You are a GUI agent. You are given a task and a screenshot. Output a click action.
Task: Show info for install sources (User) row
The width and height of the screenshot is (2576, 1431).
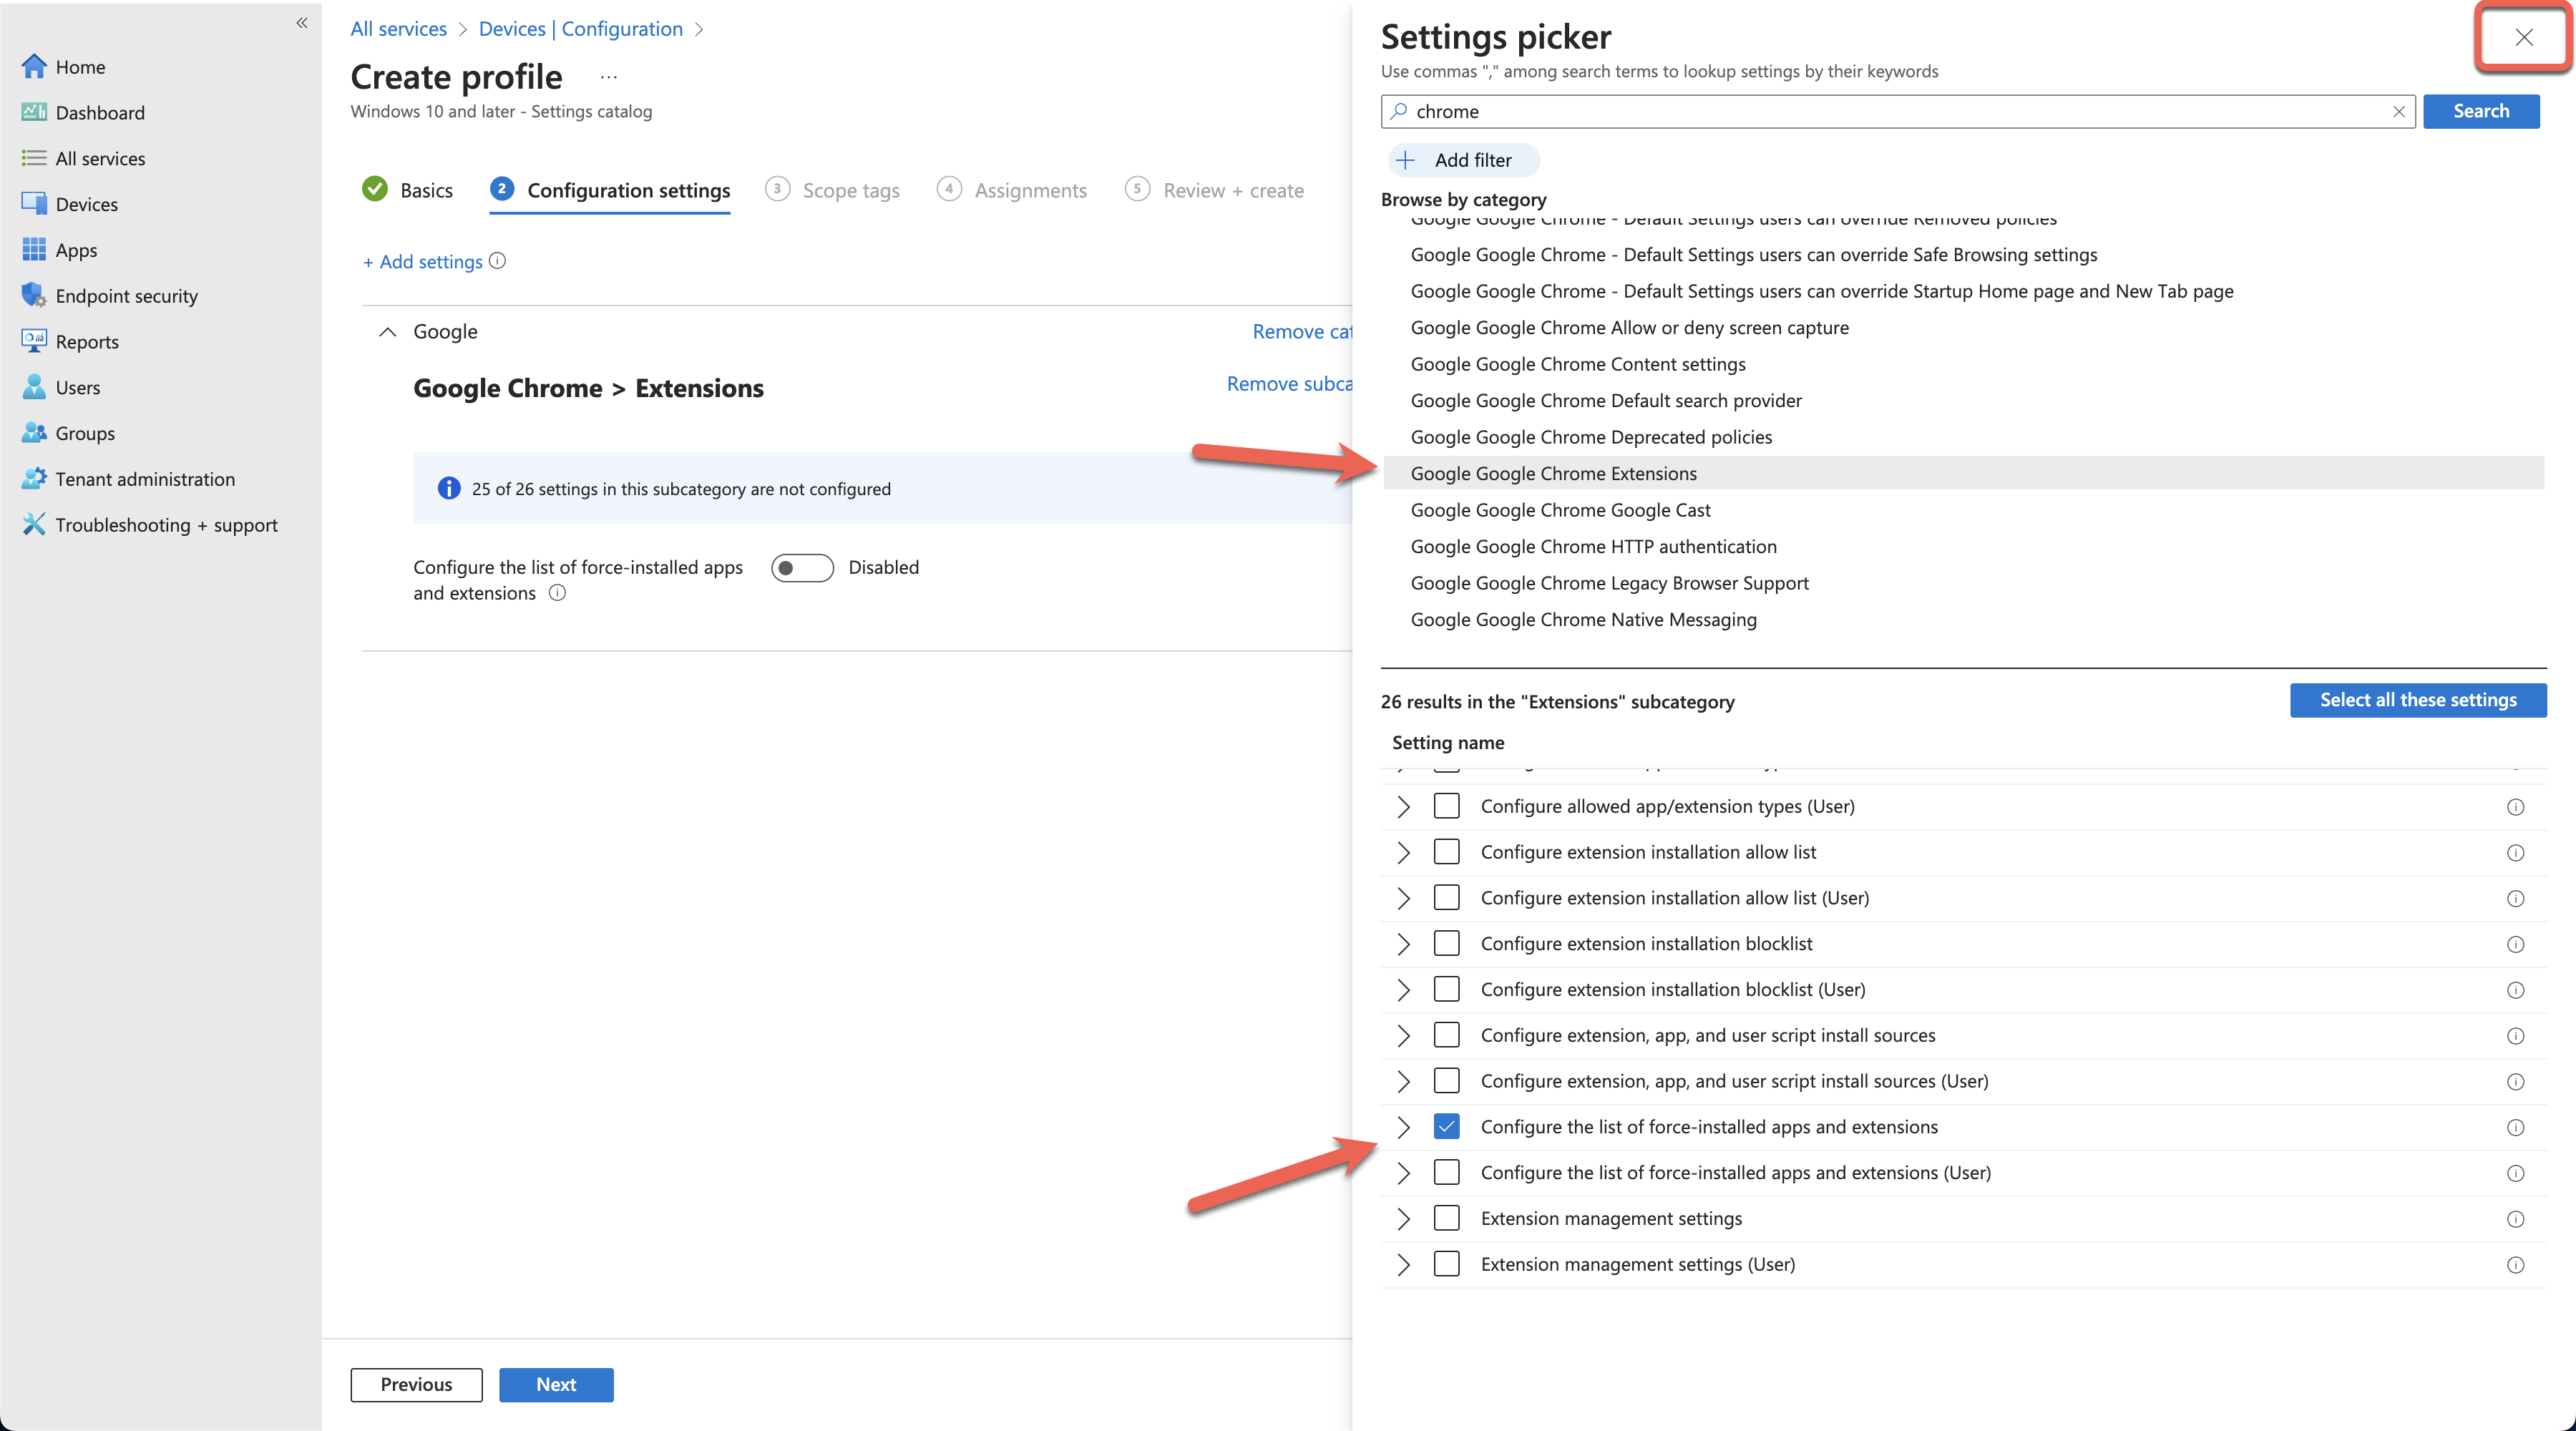2515,1082
